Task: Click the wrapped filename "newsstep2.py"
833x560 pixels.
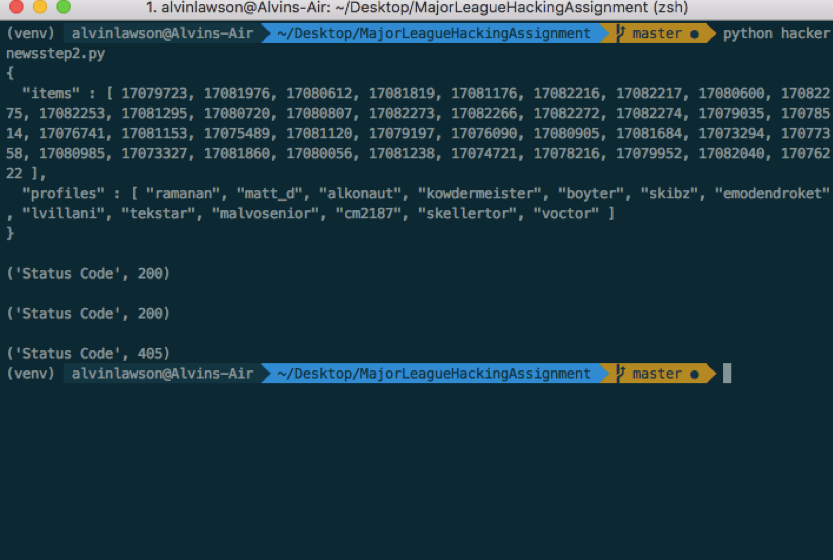Action: pos(55,54)
